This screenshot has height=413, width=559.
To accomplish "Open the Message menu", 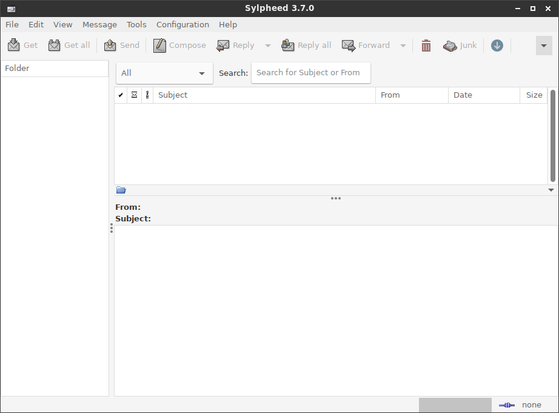I will pyautogui.click(x=99, y=25).
